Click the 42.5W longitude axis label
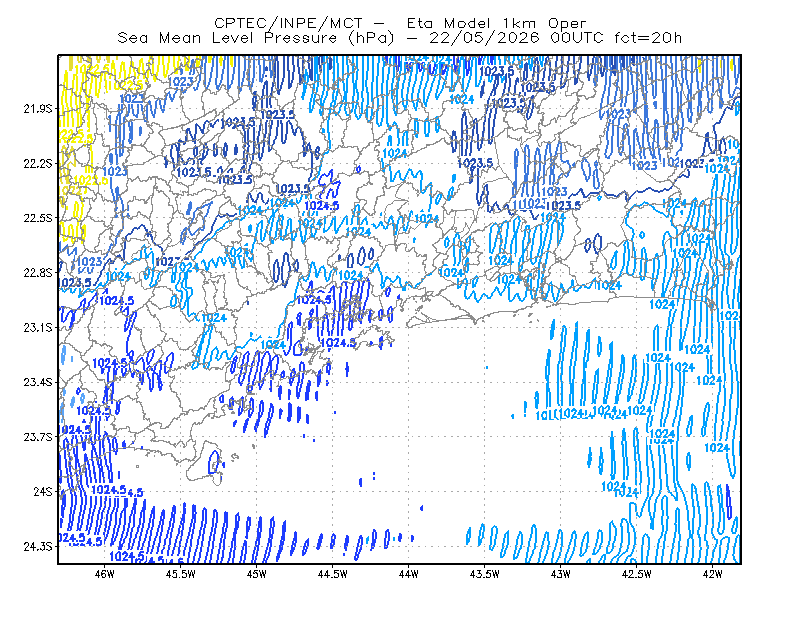 pos(636,574)
